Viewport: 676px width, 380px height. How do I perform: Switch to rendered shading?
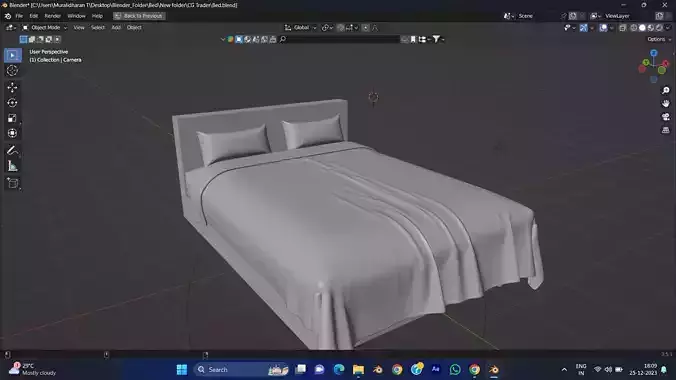(659, 28)
